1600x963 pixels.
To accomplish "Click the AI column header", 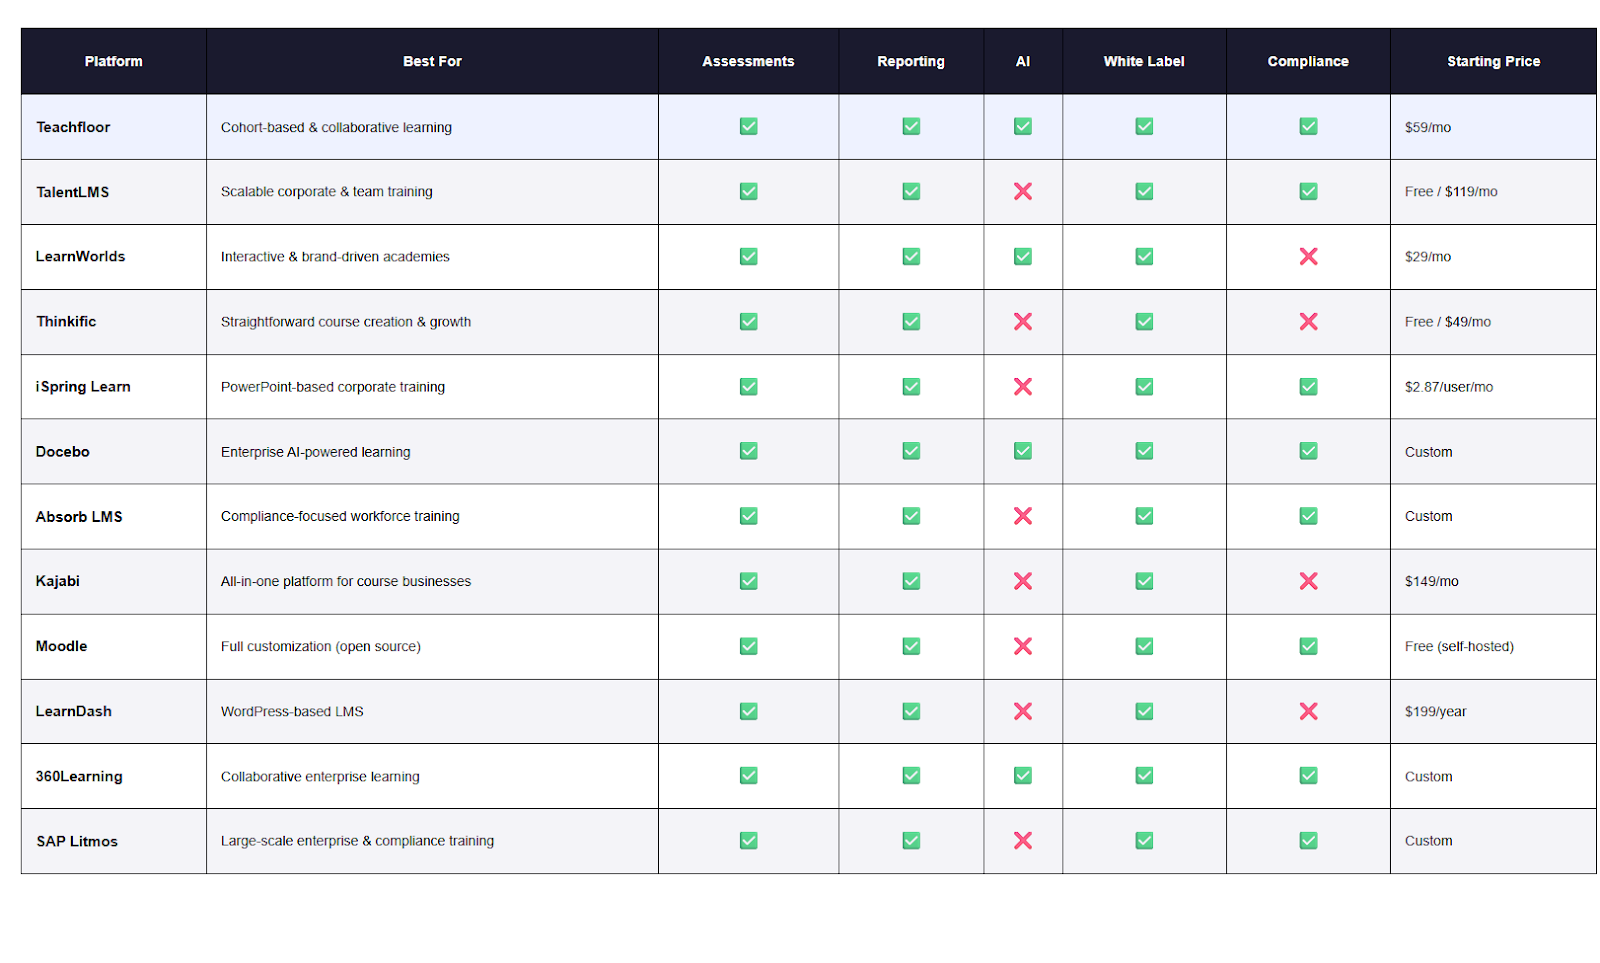I will [1022, 61].
